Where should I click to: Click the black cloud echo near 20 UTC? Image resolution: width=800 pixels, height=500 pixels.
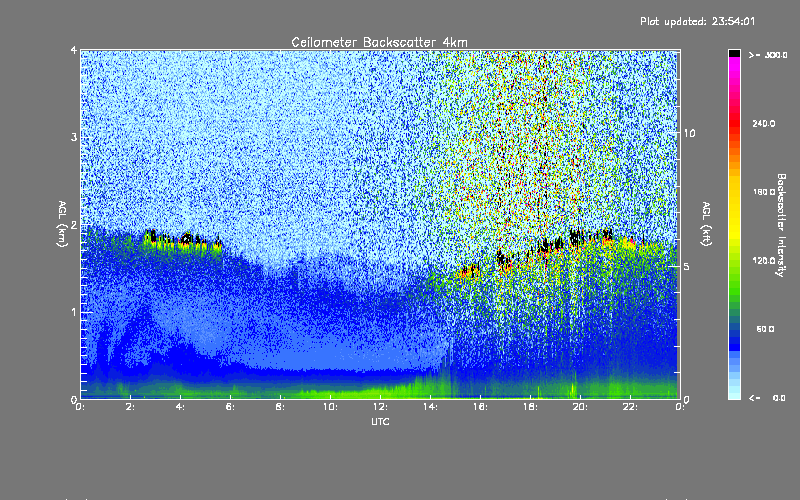(x=577, y=237)
